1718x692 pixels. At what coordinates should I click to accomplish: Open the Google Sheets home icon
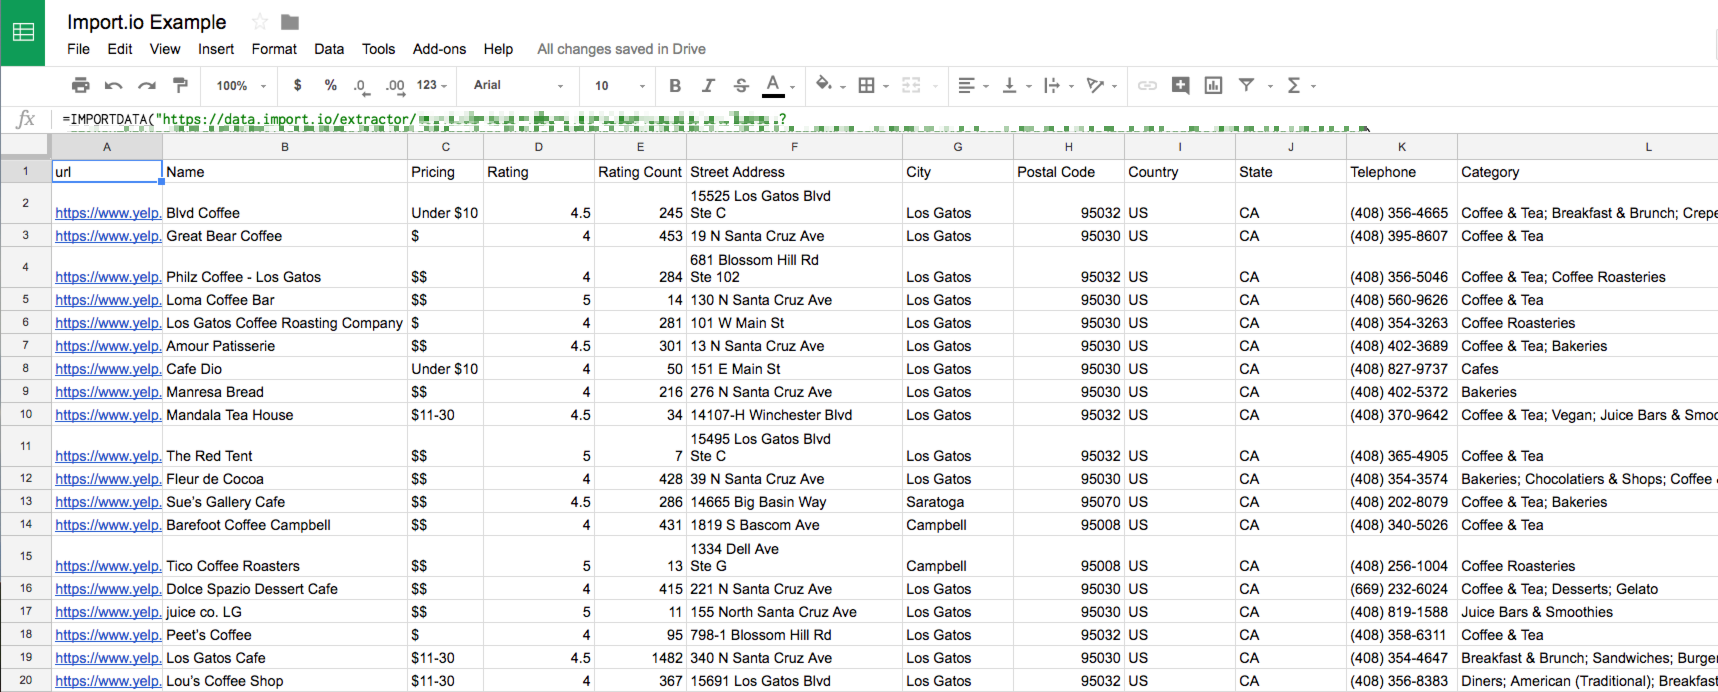22,32
